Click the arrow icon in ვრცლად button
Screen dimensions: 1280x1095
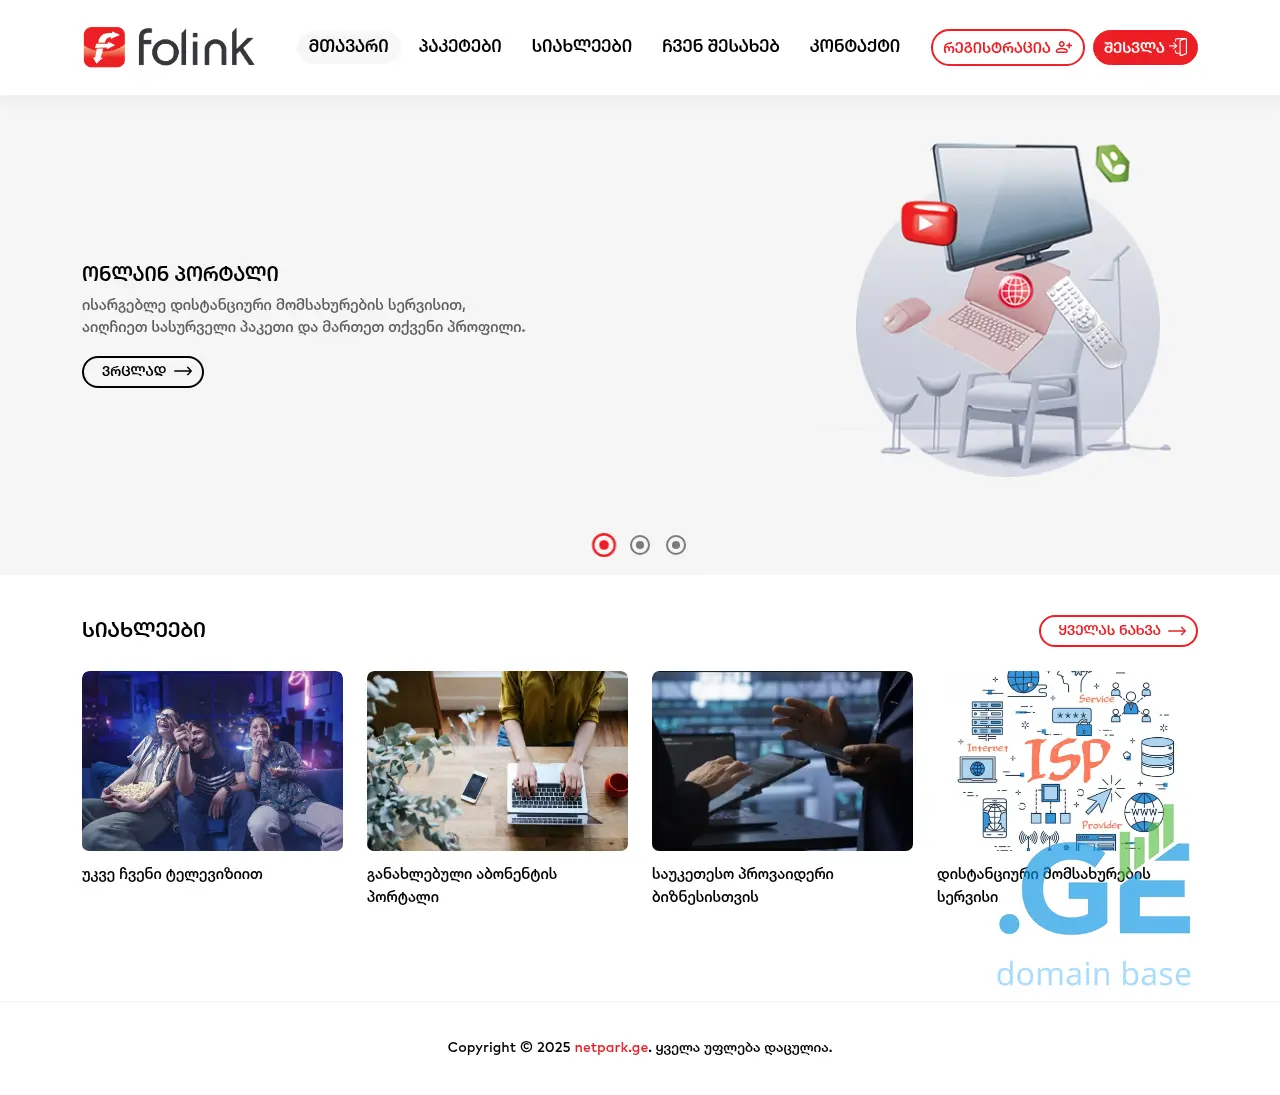click(183, 371)
